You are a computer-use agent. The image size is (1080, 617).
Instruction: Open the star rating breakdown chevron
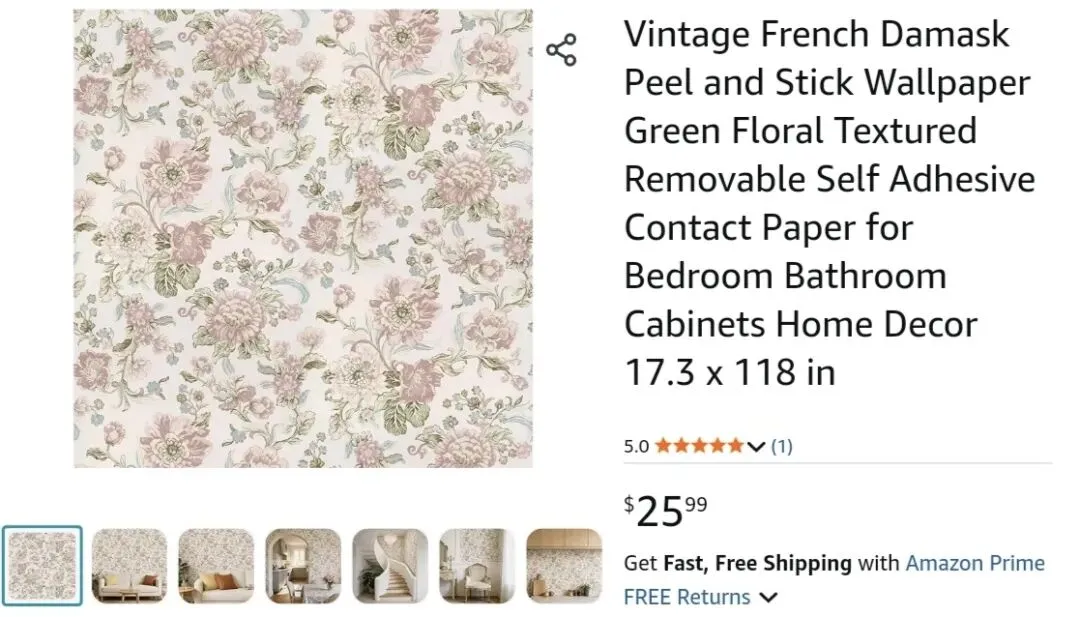coord(755,446)
